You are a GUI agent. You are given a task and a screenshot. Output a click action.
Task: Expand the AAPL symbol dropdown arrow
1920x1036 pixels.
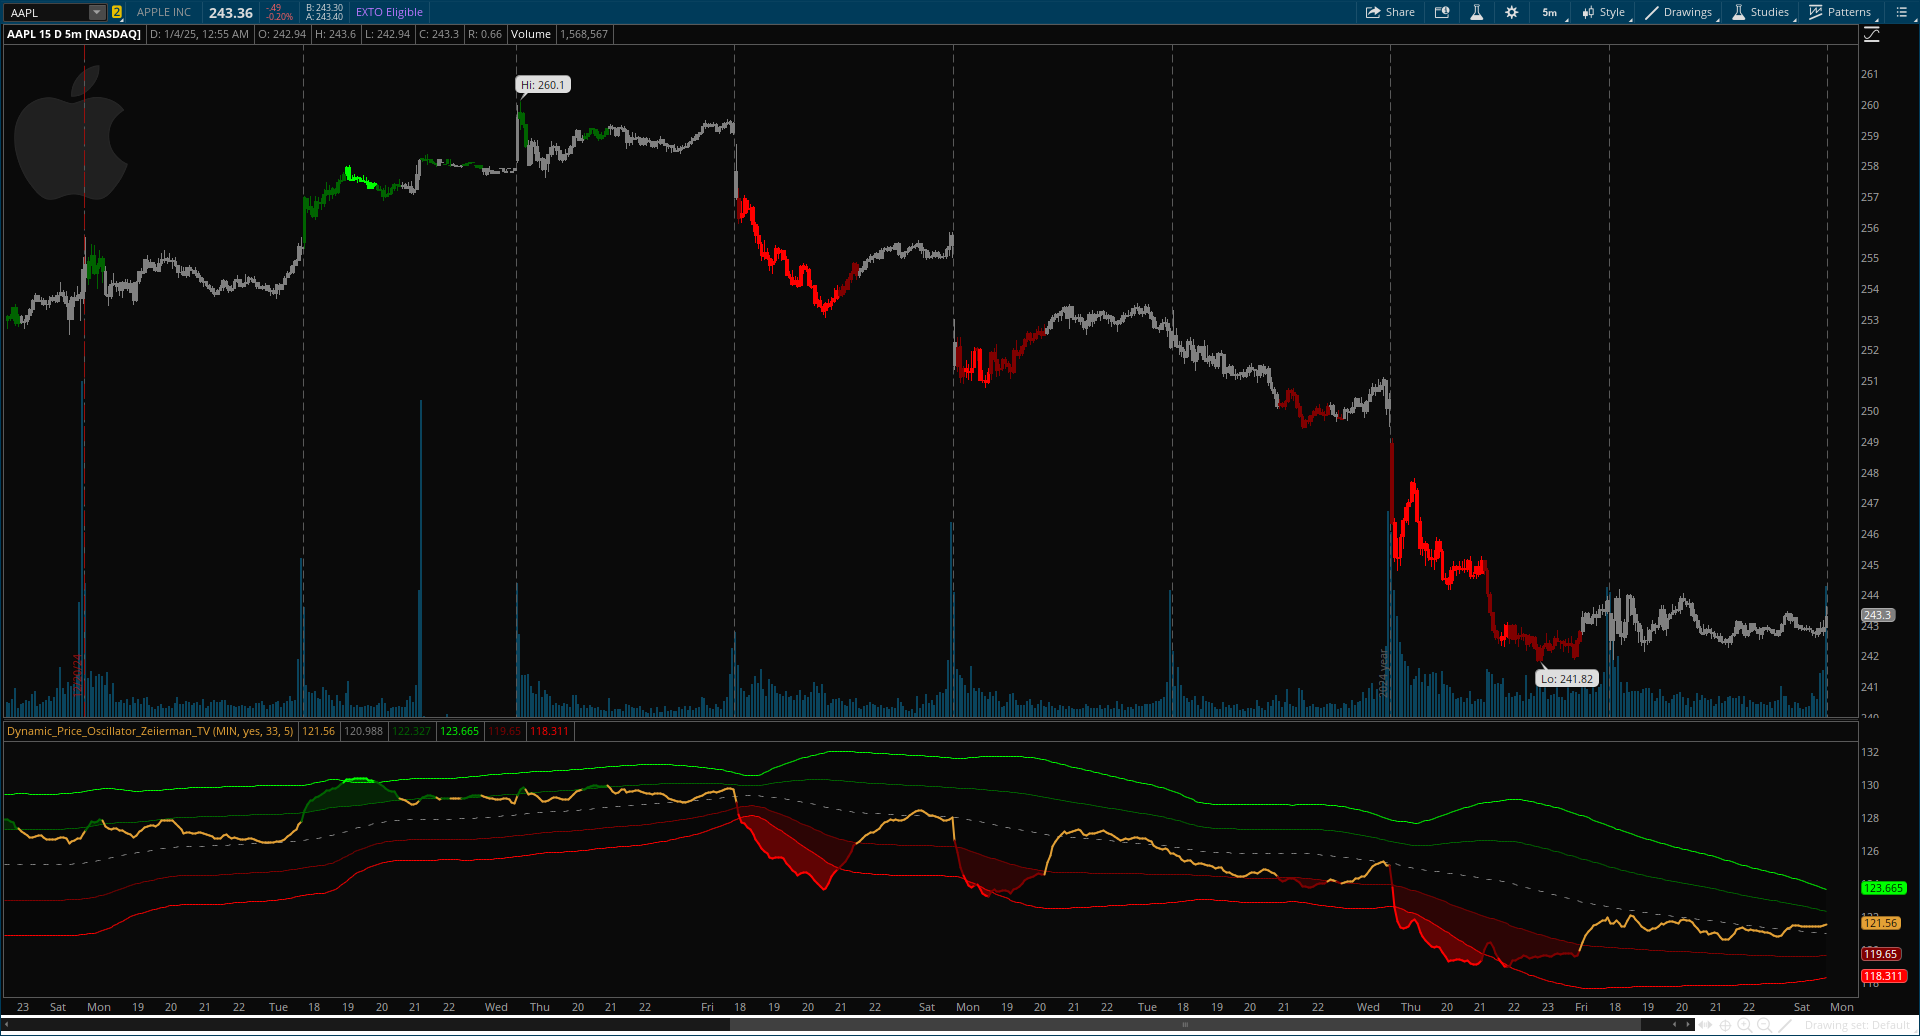pos(96,12)
